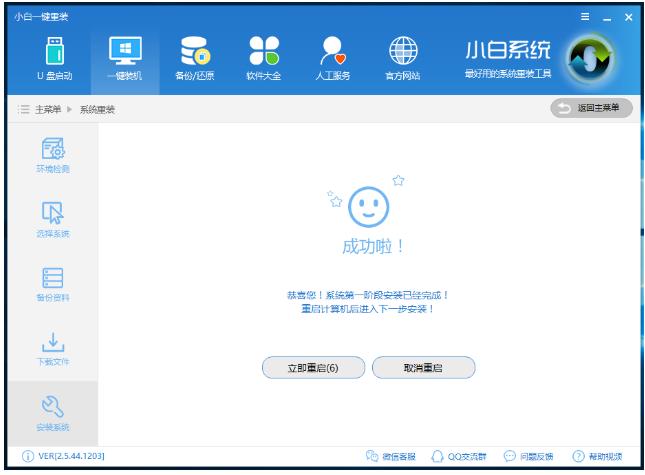Minimize the 小白一键重装 window
Image resolution: width=645 pixels, height=475 pixels.
point(607,18)
